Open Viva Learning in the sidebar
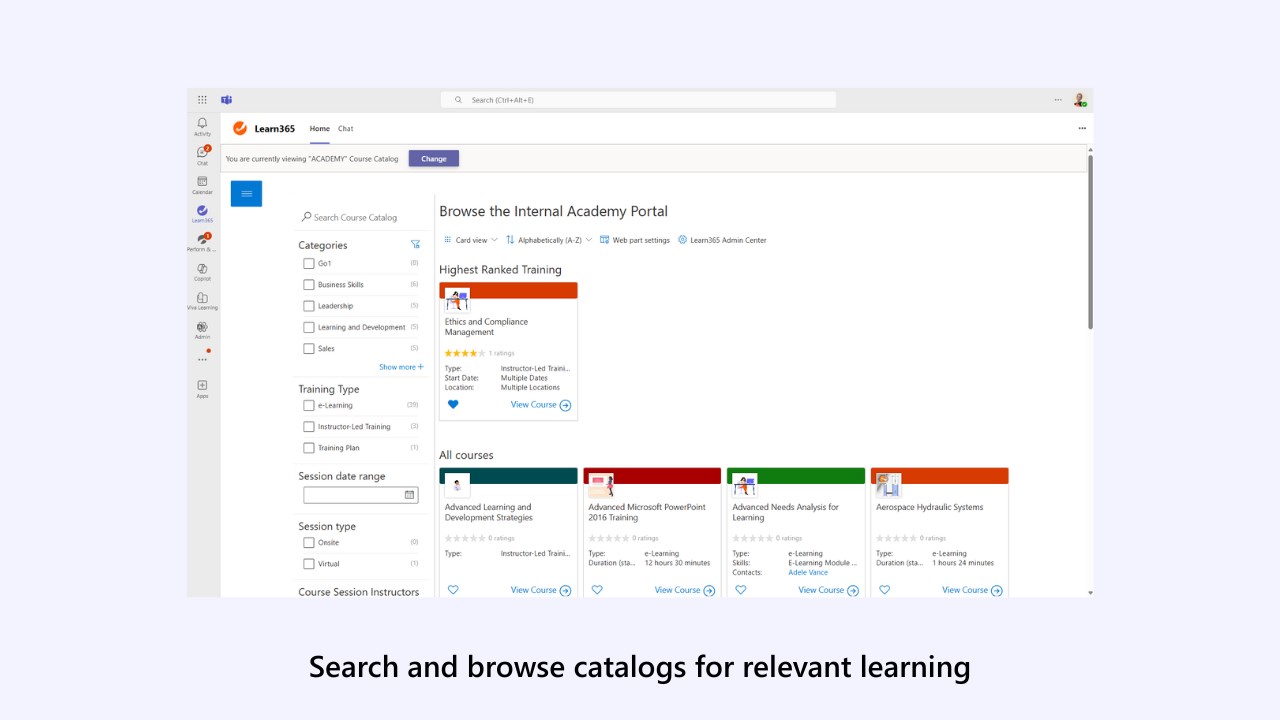This screenshot has width=1280, height=720. [202, 300]
